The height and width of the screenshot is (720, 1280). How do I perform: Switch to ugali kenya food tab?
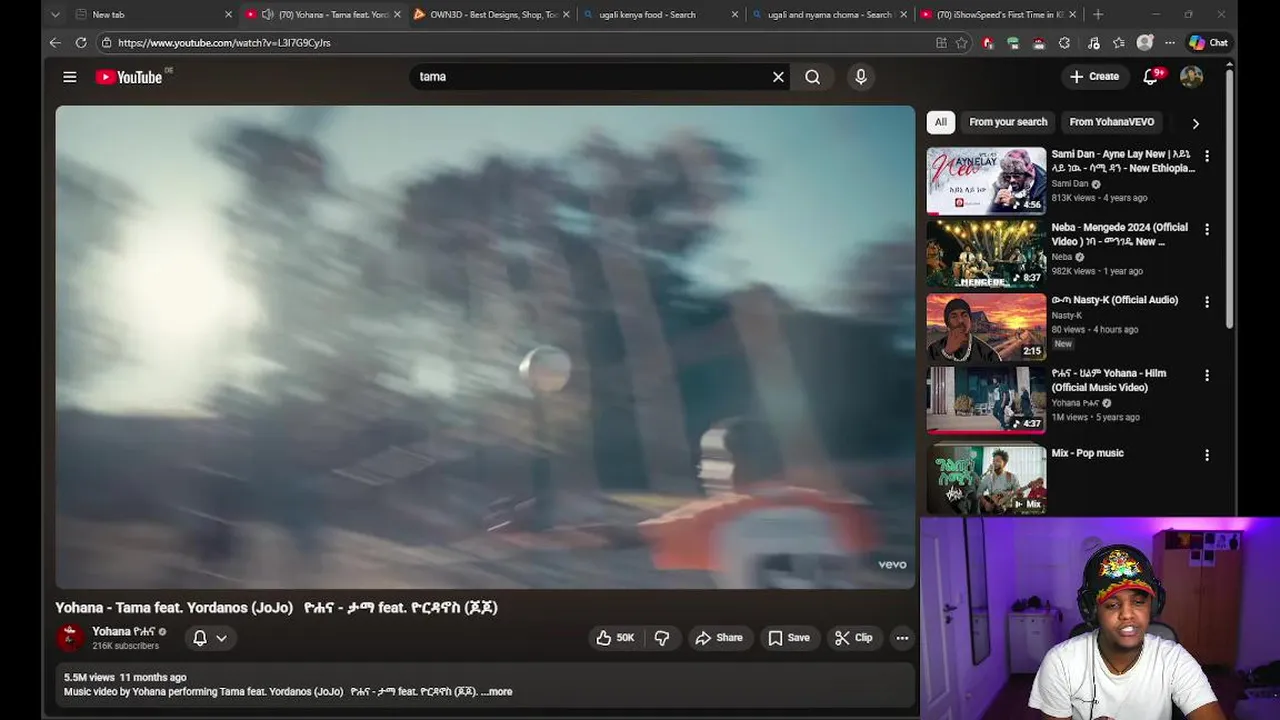(661, 14)
